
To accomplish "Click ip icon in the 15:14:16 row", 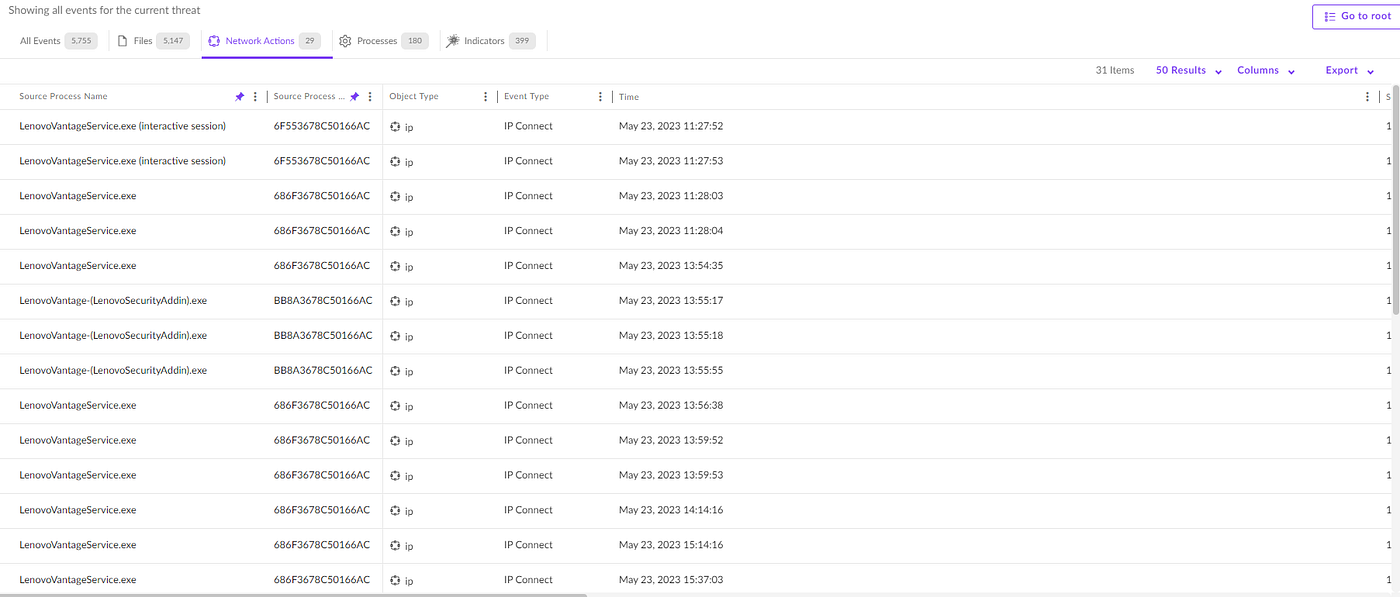I will (x=395, y=546).
